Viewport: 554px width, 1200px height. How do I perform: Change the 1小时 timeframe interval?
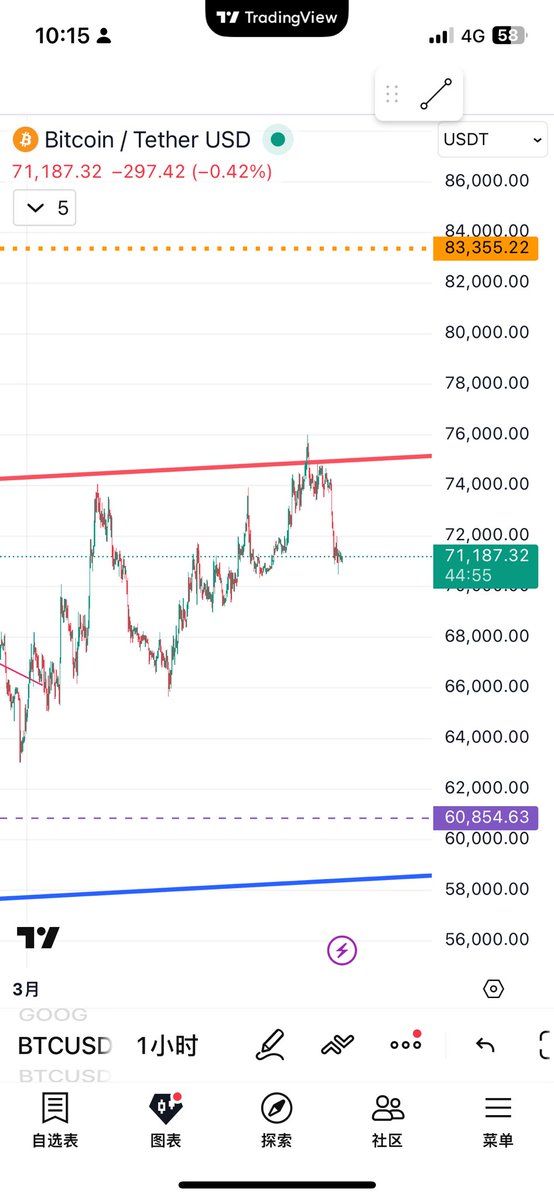pyautogui.click(x=167, y=1046)
